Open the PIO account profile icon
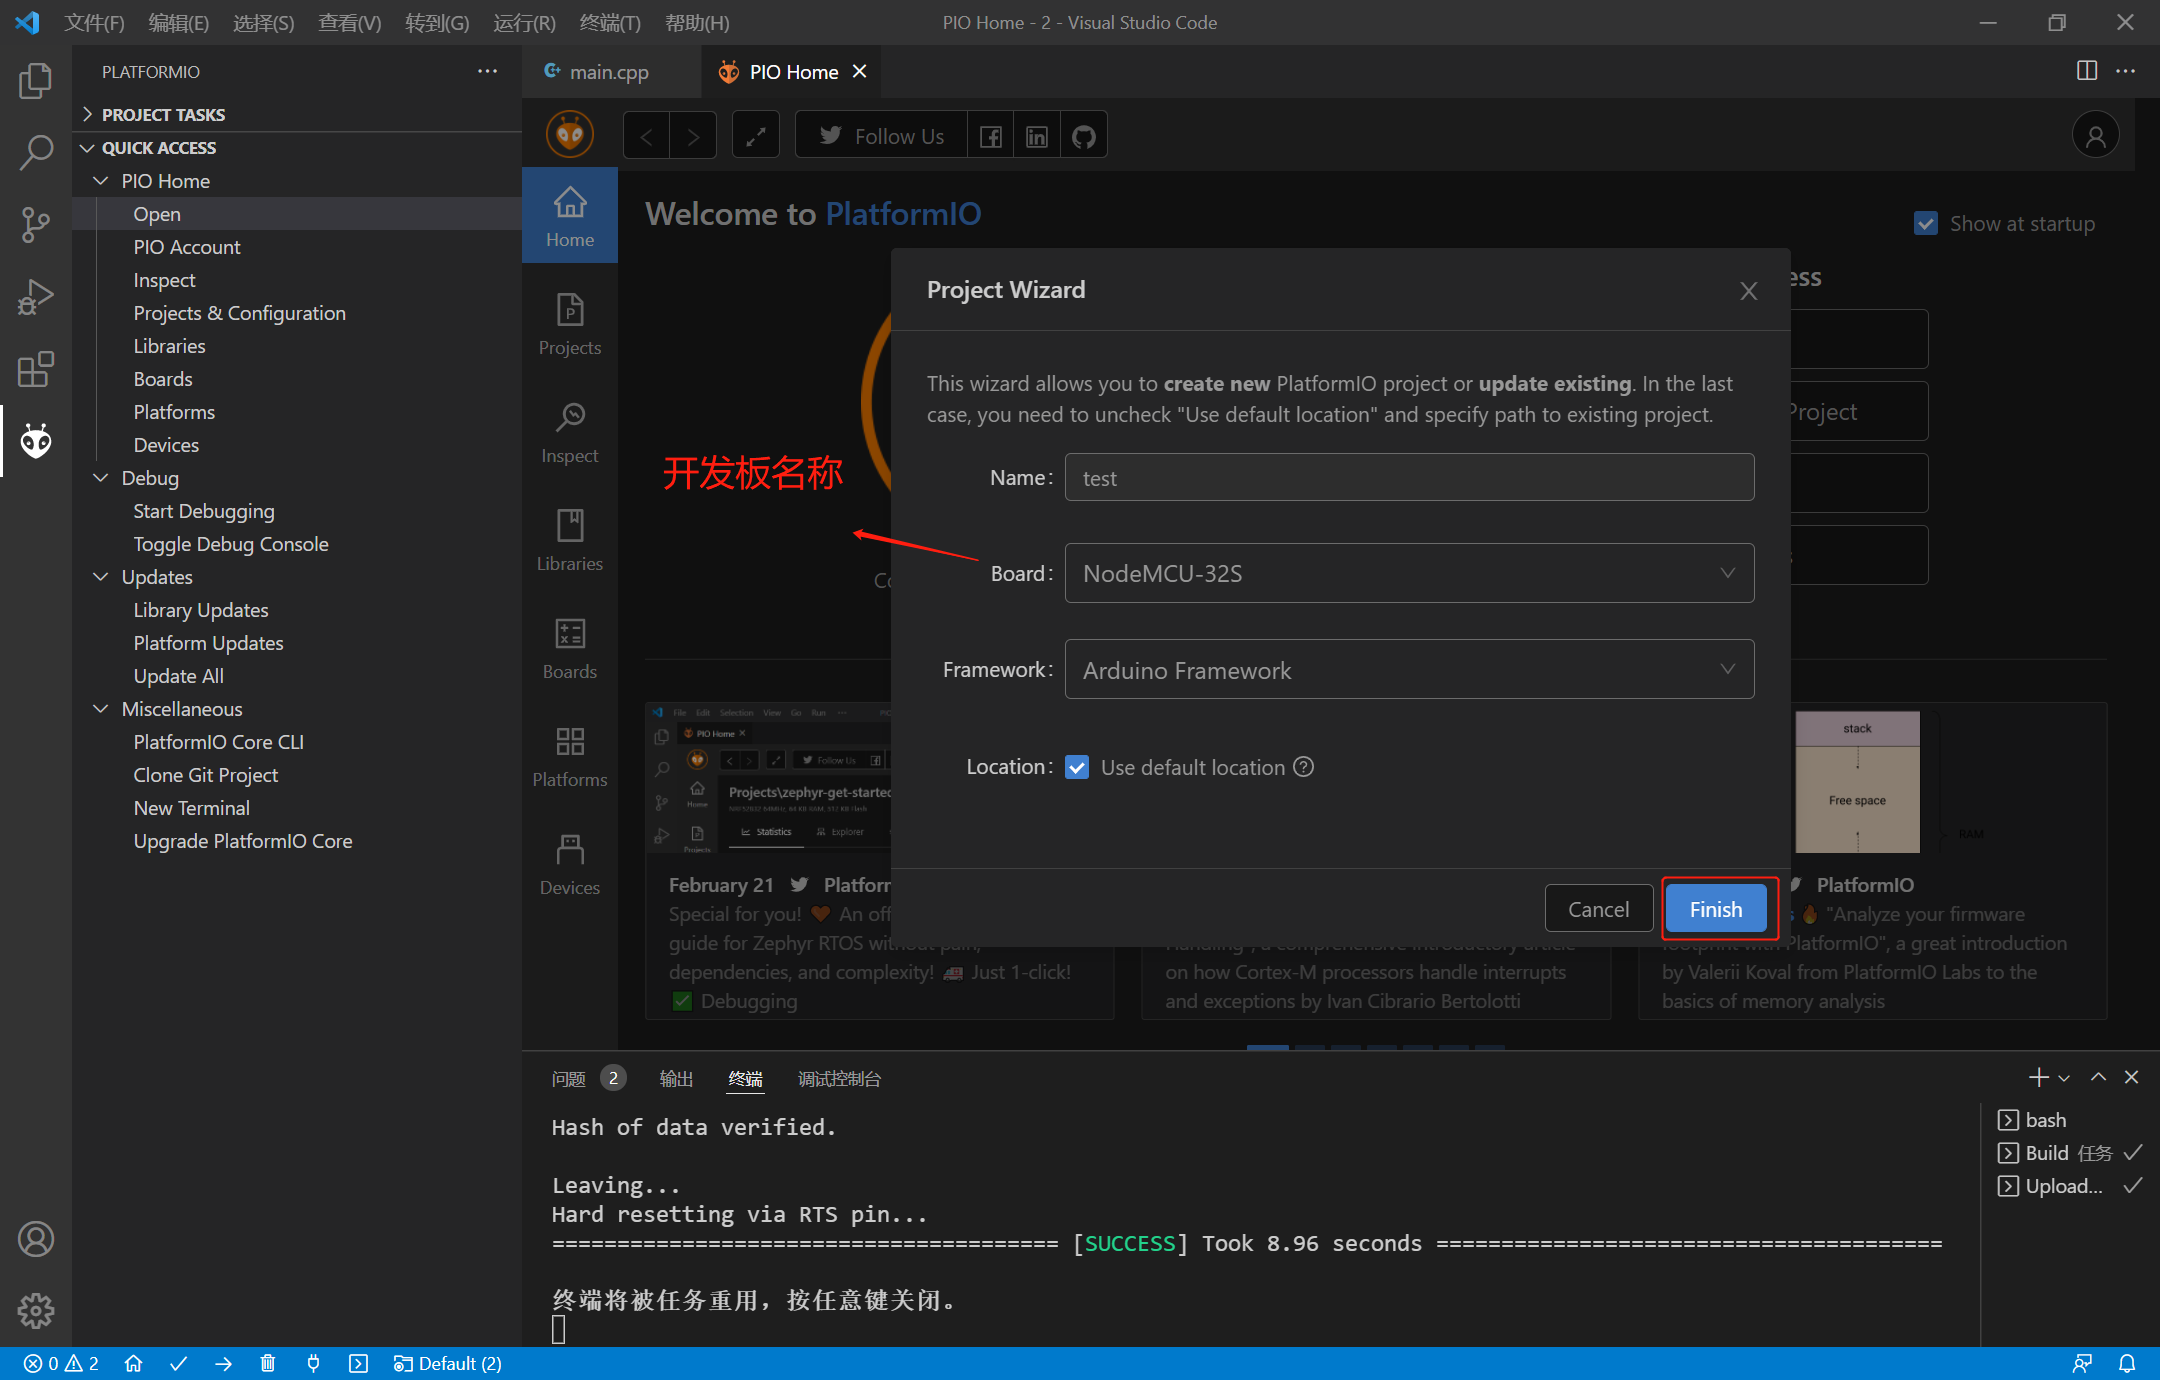The height and width of the screenshot is (1380, 2160). pyautogui.click(x=2095, y=136)
